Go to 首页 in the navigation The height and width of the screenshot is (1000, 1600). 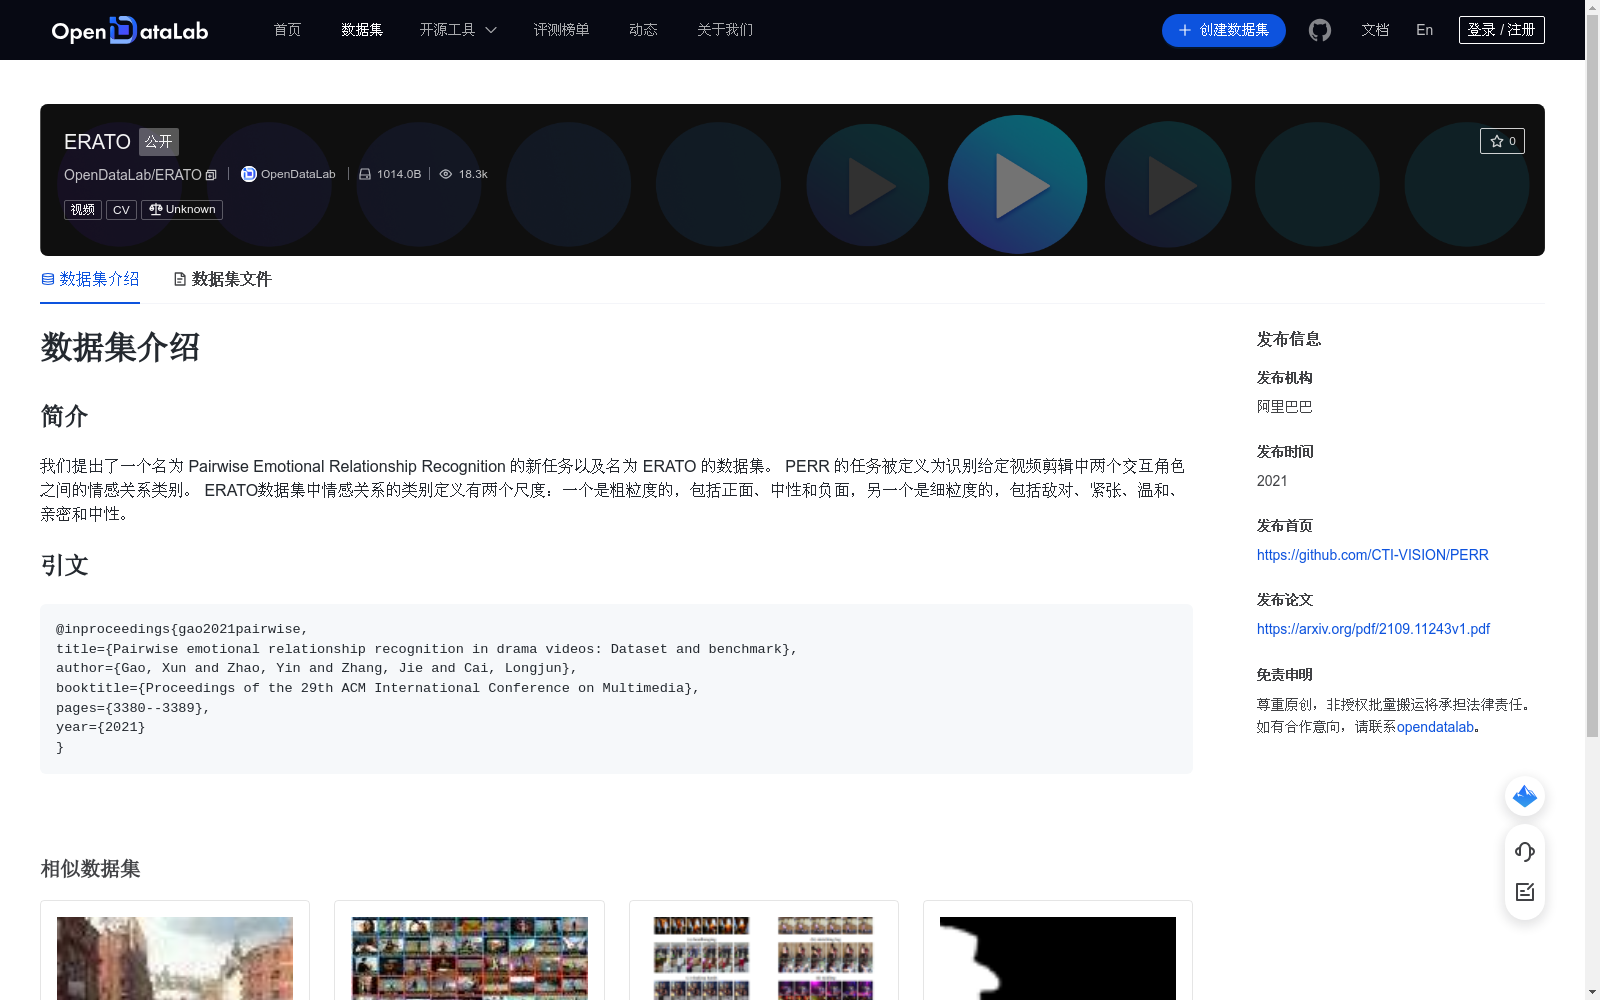(x=287, y=30)
